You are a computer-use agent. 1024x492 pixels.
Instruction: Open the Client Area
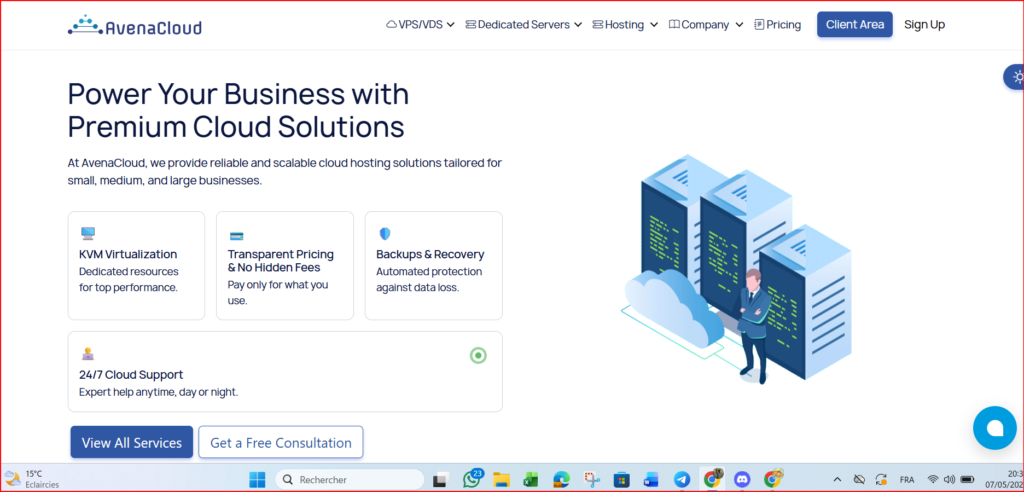pos(854,25)
